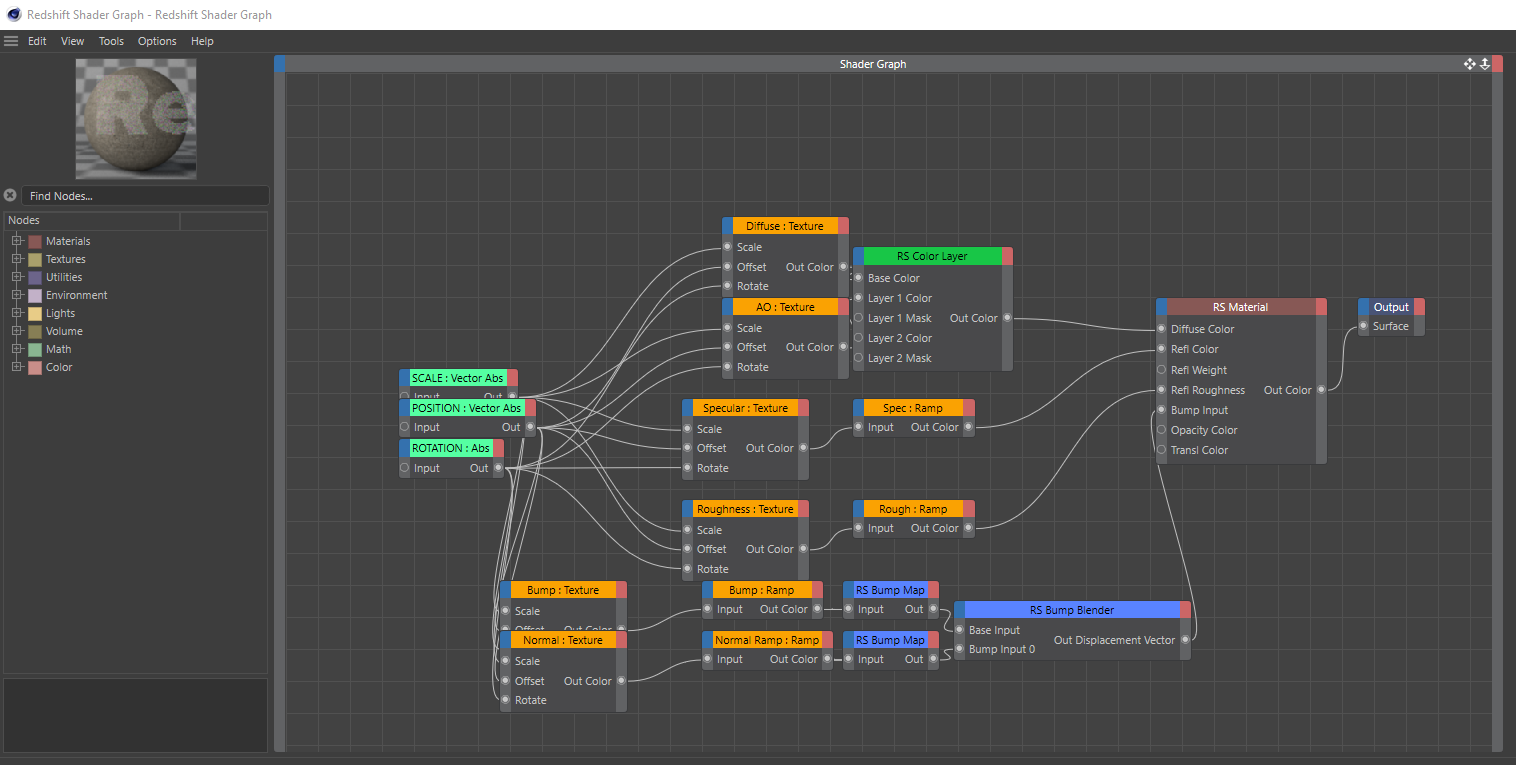Click the red corner of Spec : Ramp node

968,408
